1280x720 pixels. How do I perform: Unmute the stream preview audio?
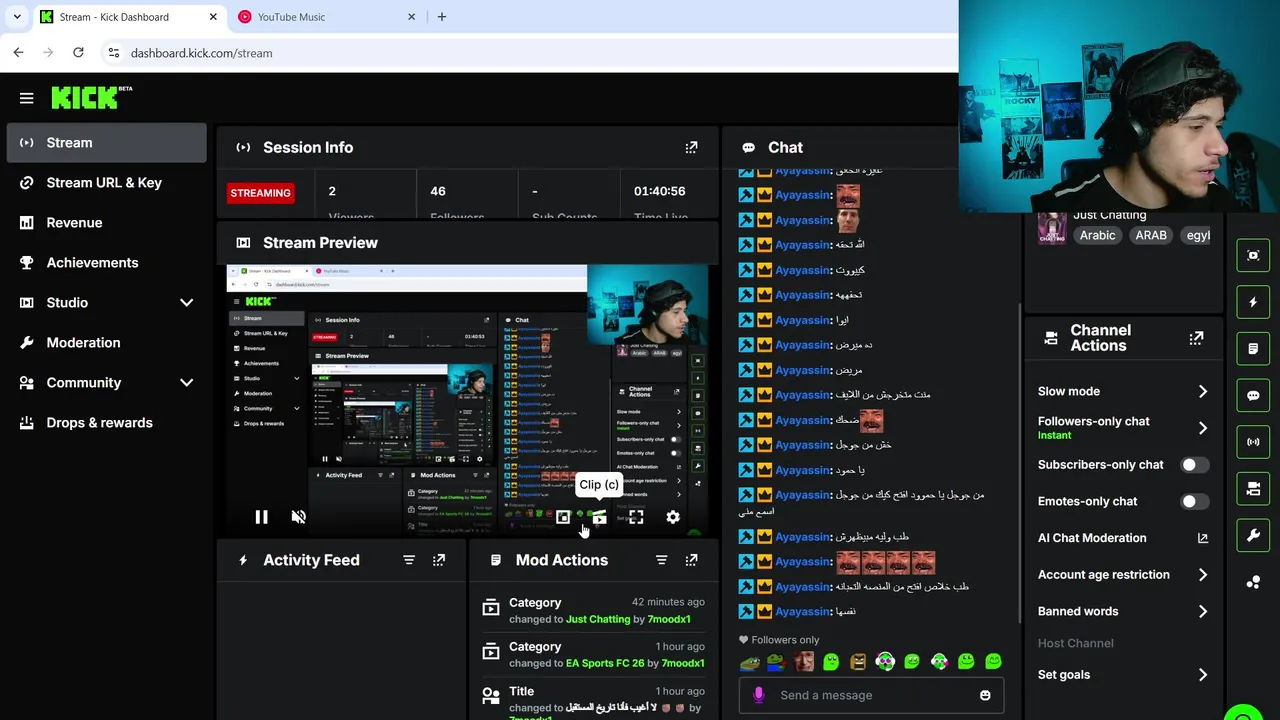pos(298,517)
